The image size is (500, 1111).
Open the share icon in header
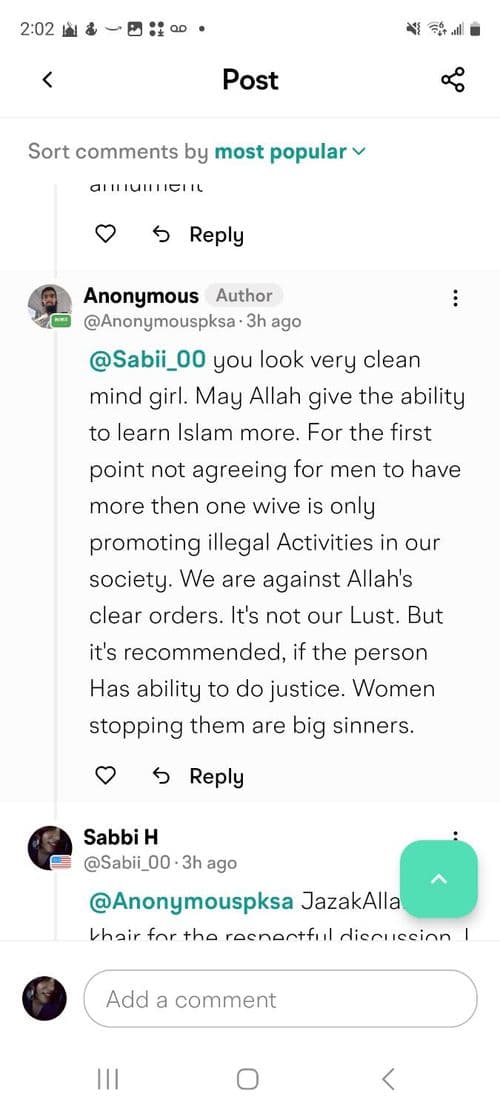(453, 80)
